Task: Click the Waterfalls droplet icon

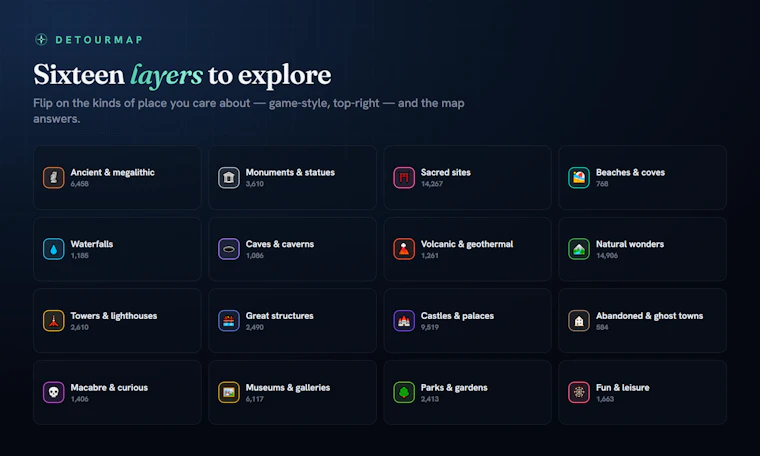Action: click(x=53, y=249)
